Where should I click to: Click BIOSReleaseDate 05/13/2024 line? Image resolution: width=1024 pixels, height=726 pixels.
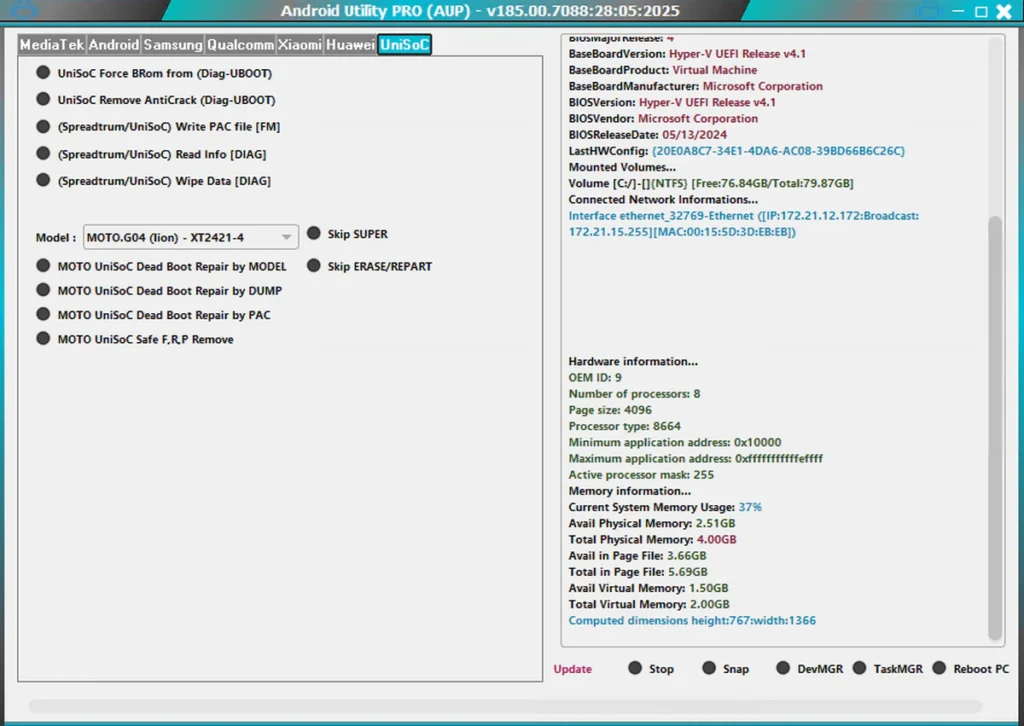648,134
